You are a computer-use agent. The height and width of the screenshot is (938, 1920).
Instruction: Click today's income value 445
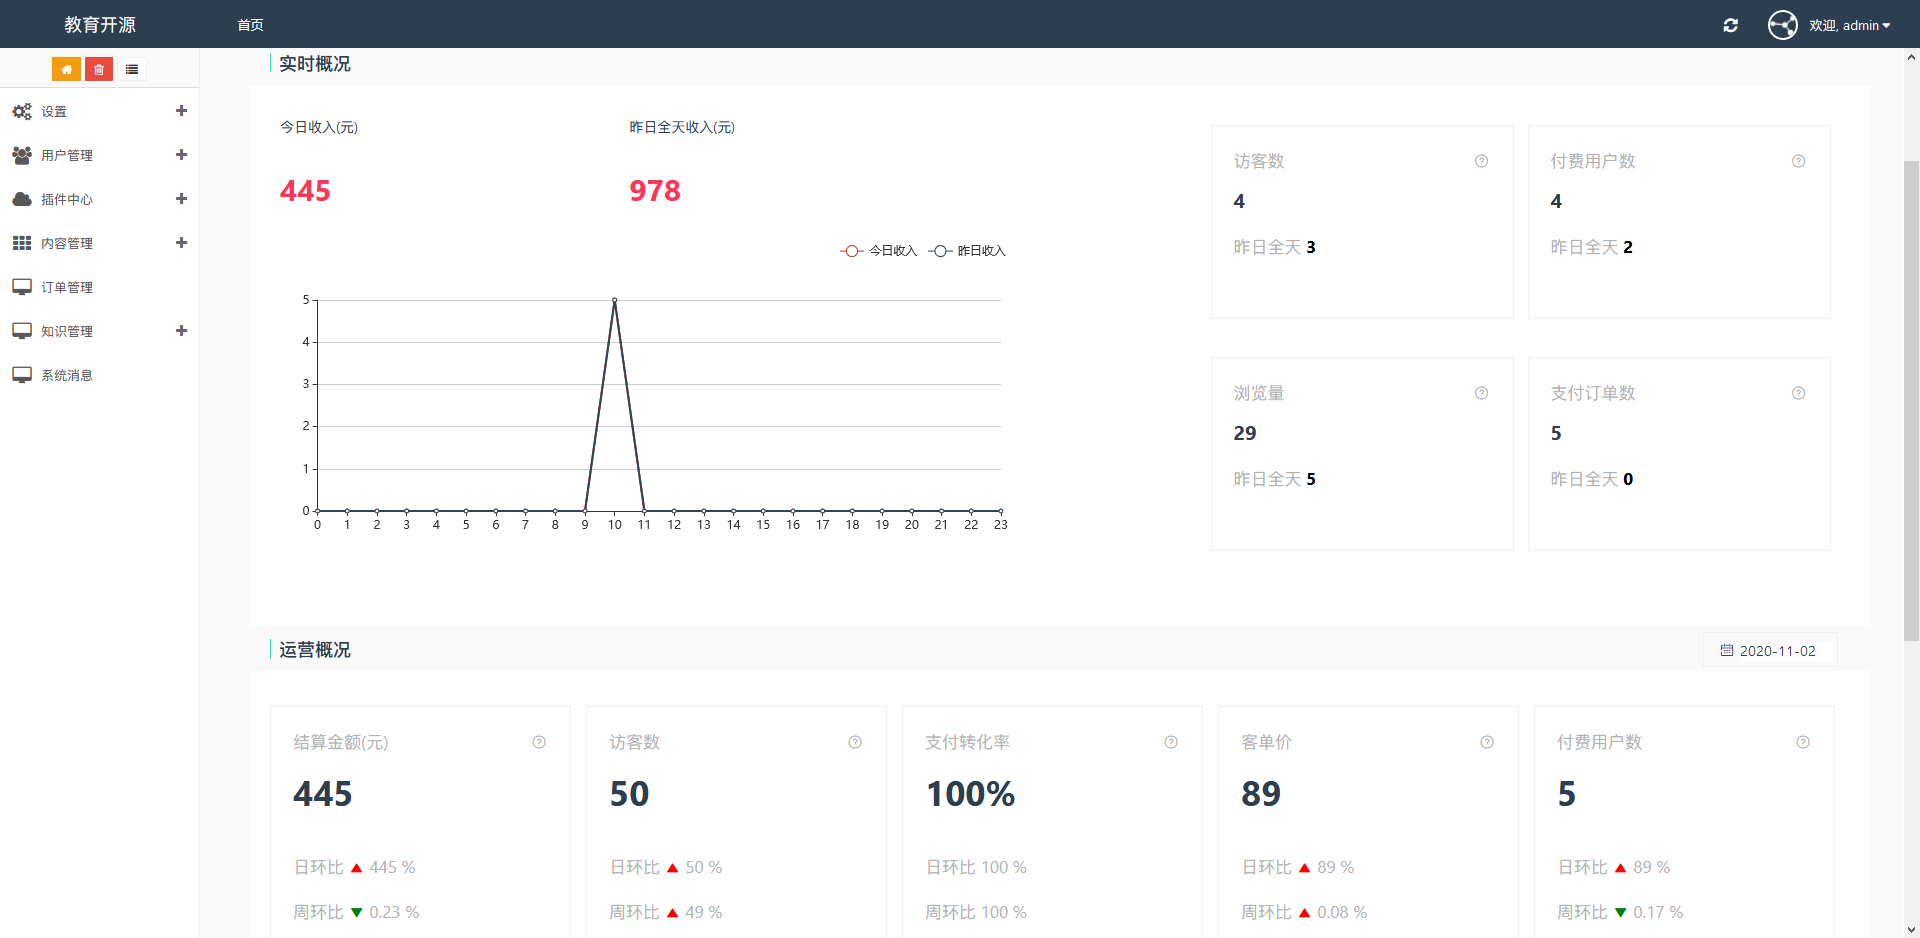[305, 191]
